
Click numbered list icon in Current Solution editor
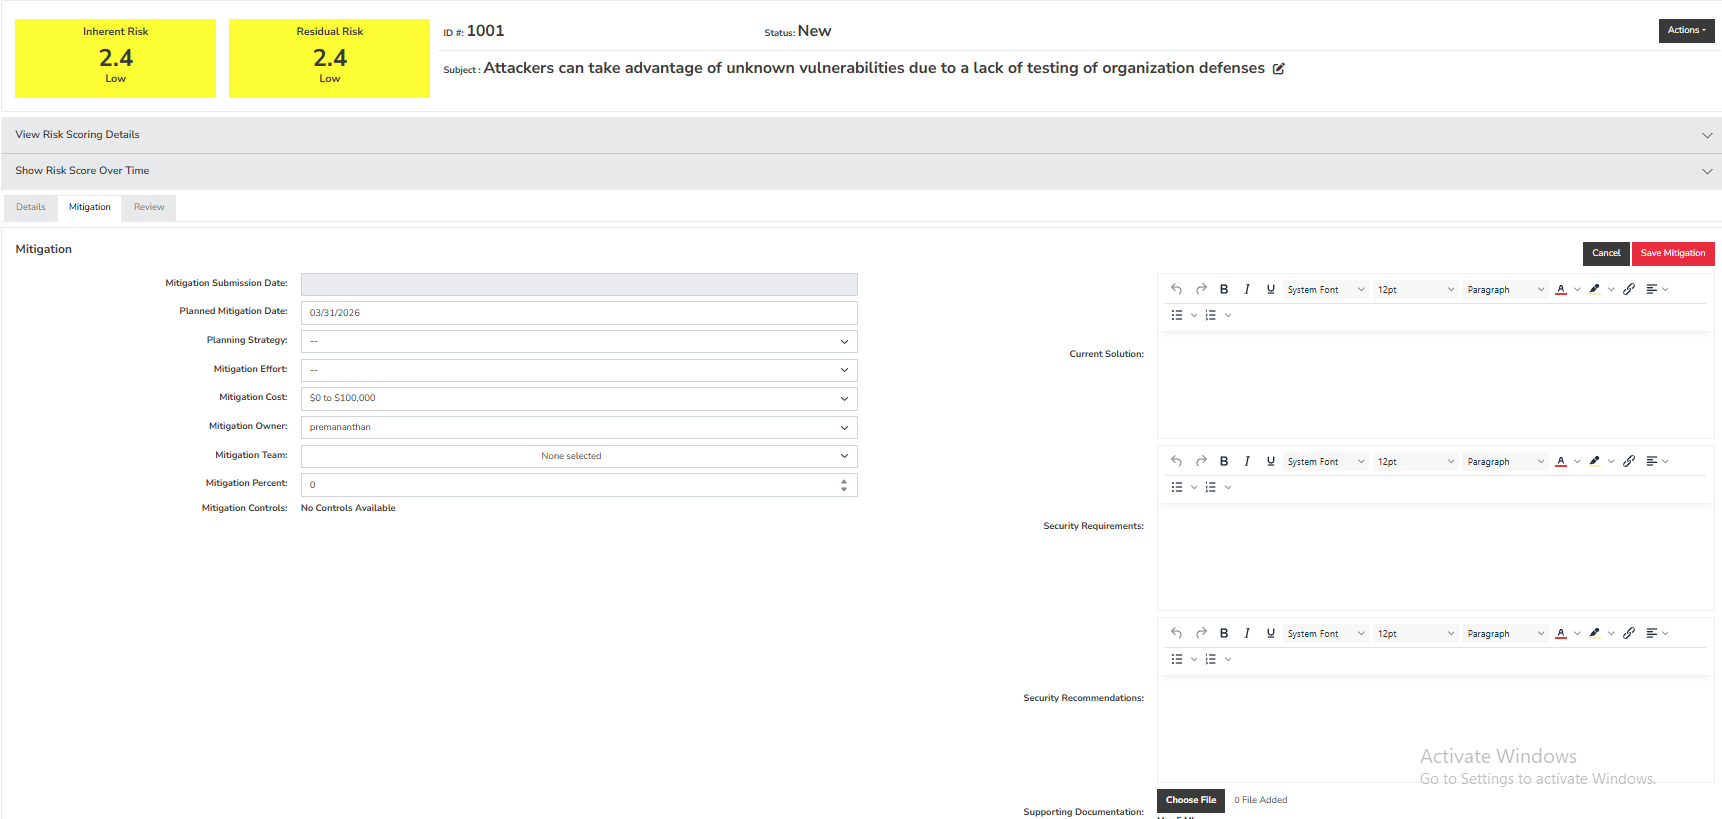(x=1211, y=315)
